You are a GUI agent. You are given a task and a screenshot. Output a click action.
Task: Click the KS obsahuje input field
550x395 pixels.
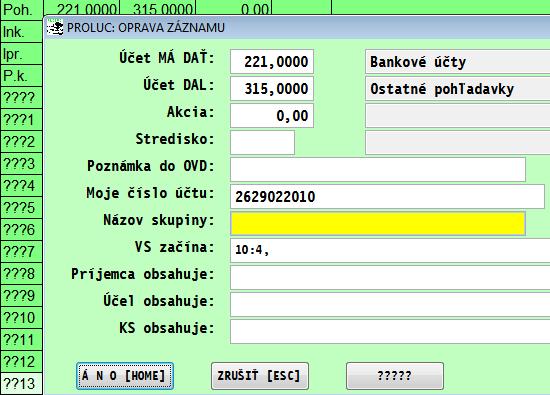[390, 332]
